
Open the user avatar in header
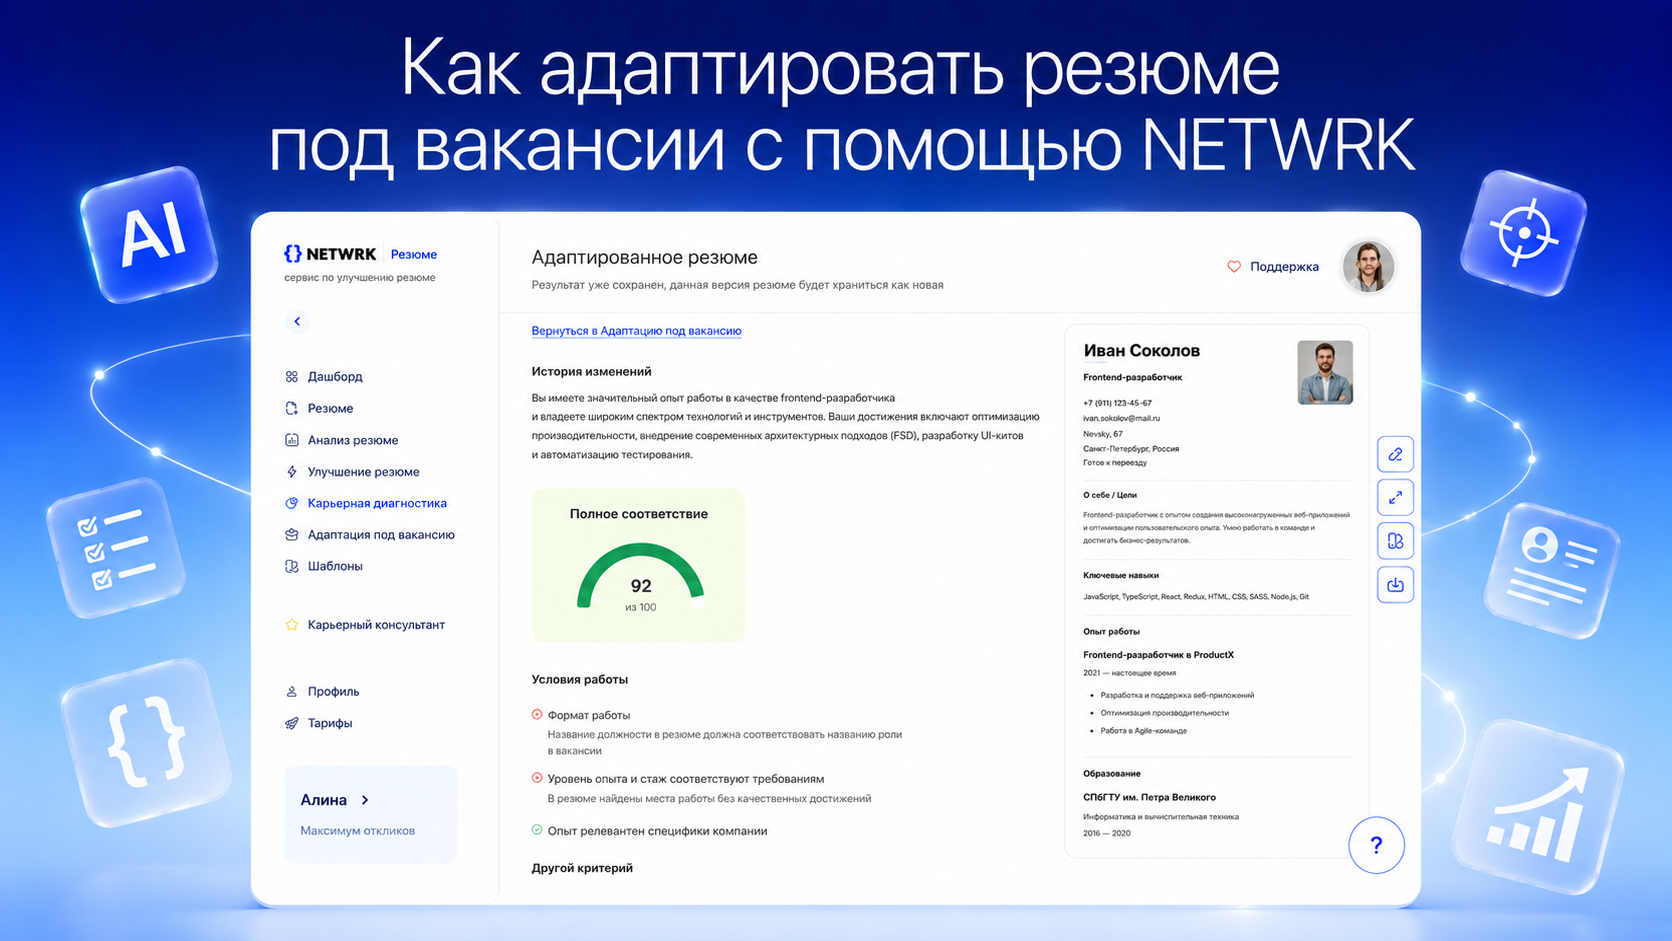tap(1368, 267)
